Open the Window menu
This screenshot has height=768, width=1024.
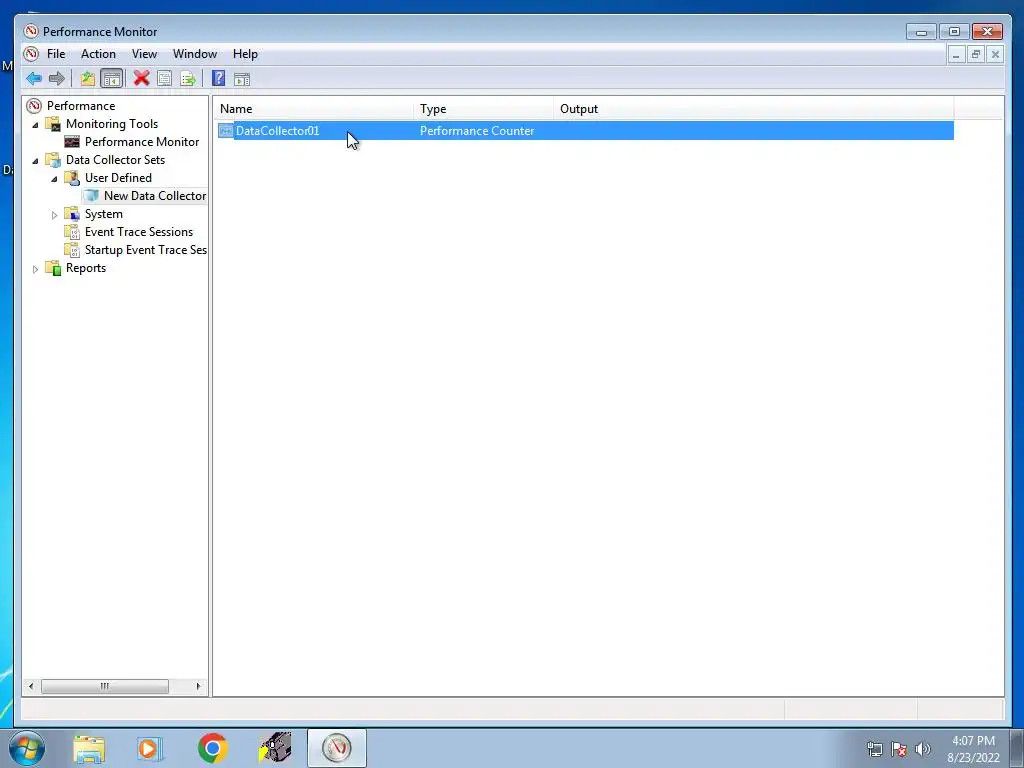pyautogui.click(x=195, y=54)
